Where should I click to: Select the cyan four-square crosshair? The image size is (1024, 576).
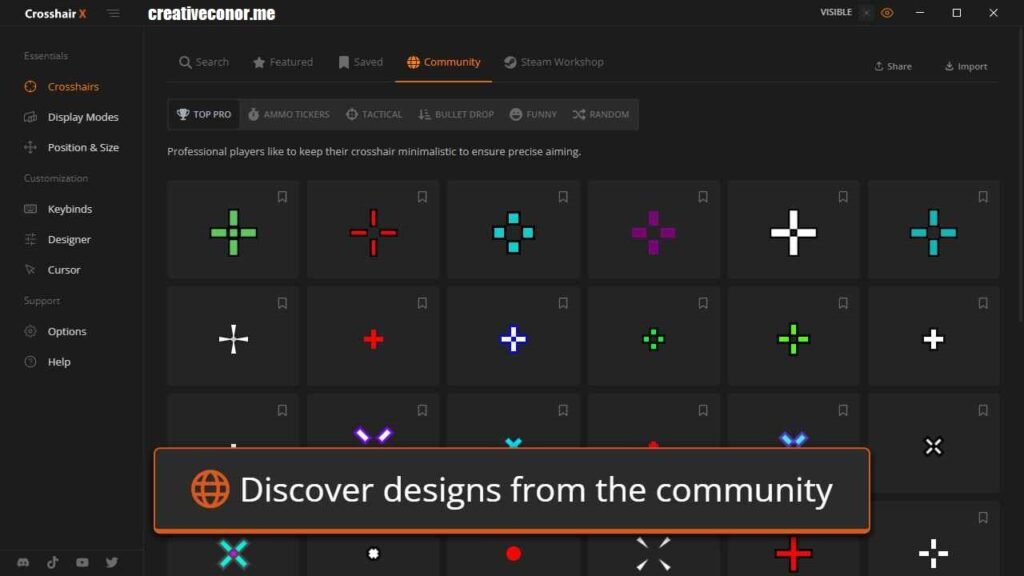click(513, 232)
